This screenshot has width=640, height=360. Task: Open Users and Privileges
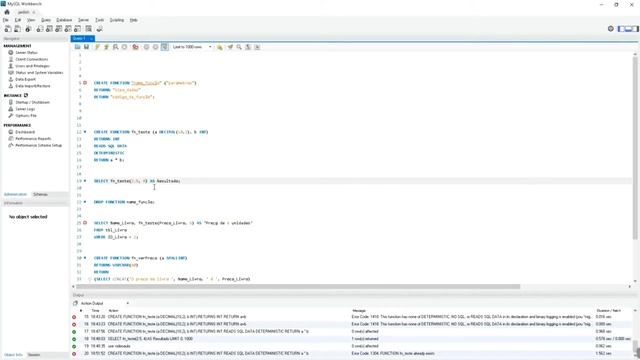pyautogui.click(x=32, y=66)
